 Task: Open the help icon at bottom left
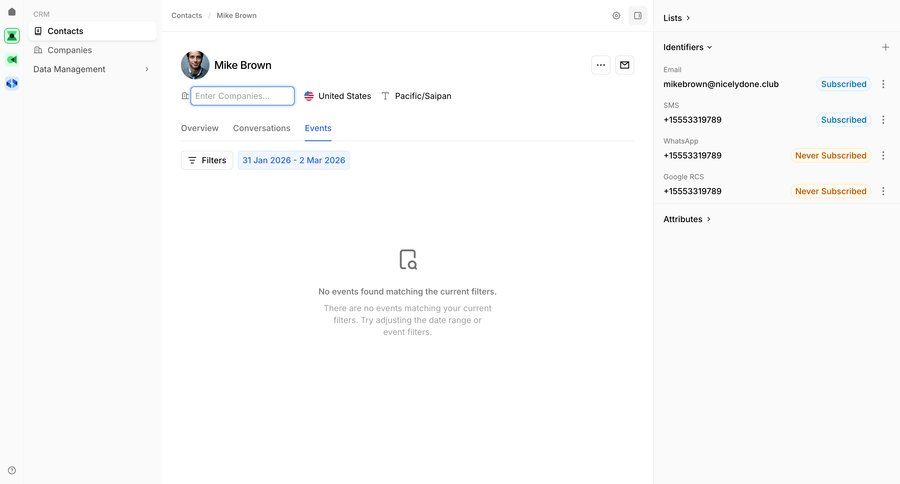pos(11,470)
